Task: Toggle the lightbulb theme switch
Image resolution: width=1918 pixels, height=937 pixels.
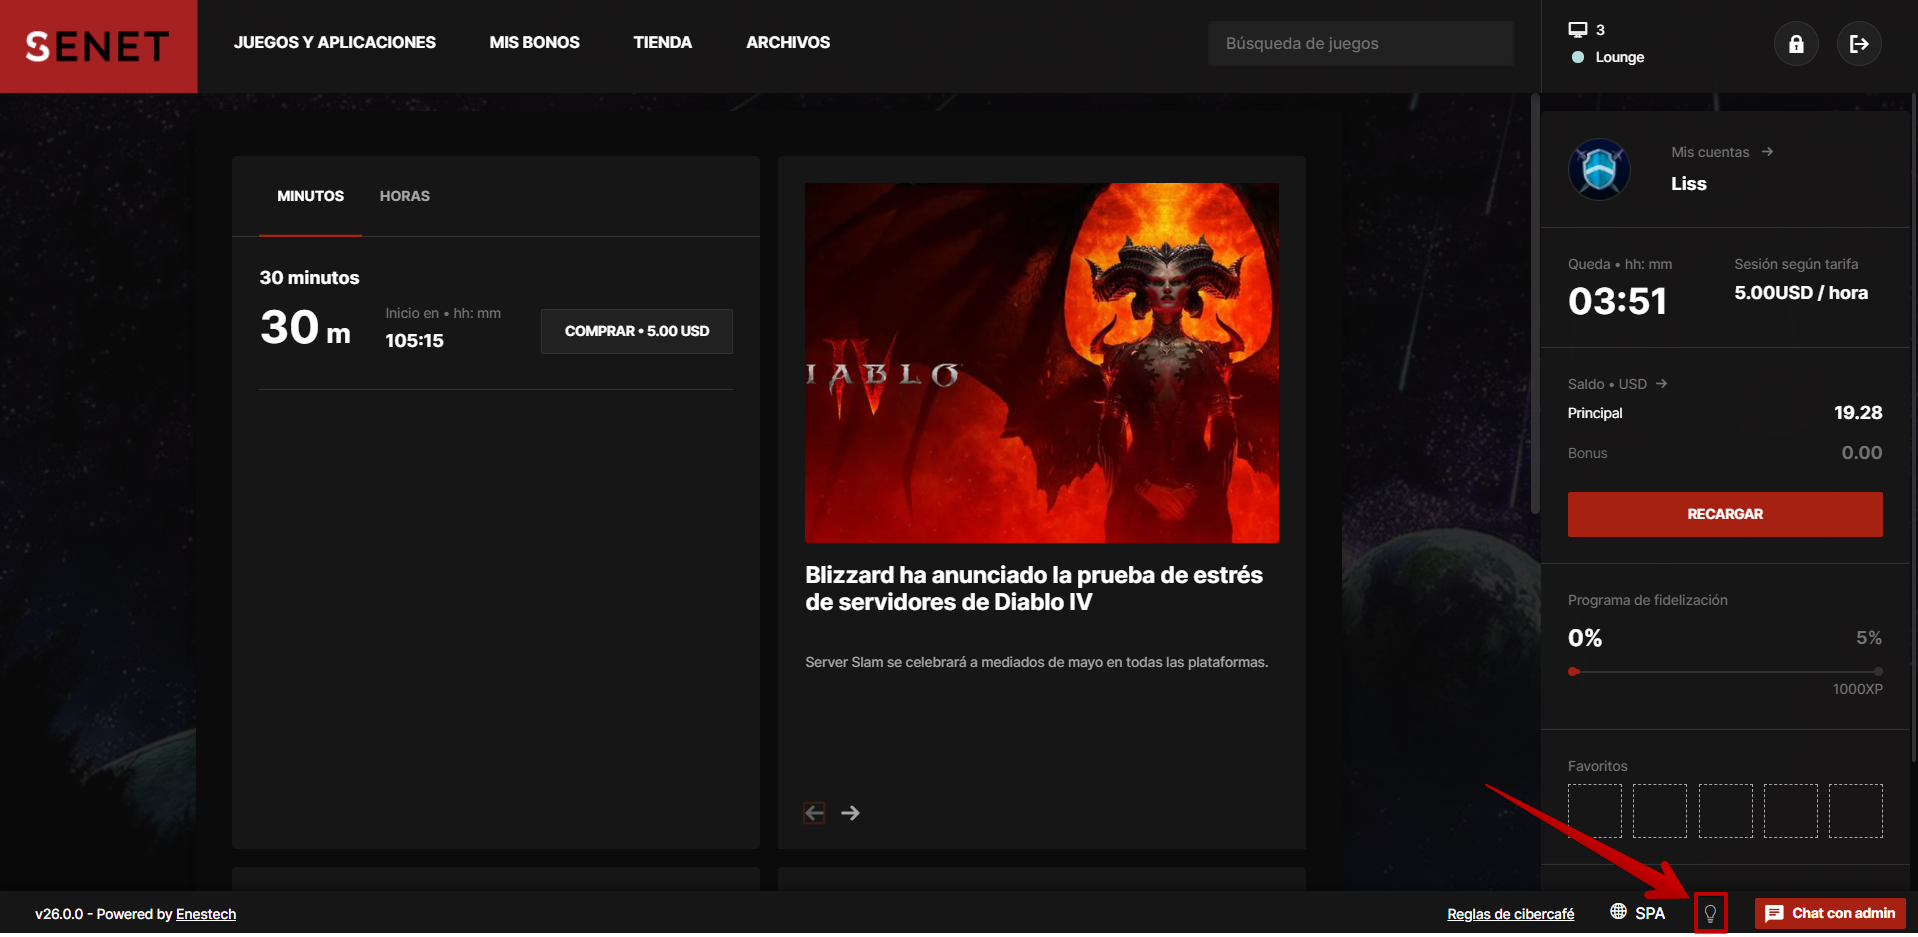Action: [1711, 913]
